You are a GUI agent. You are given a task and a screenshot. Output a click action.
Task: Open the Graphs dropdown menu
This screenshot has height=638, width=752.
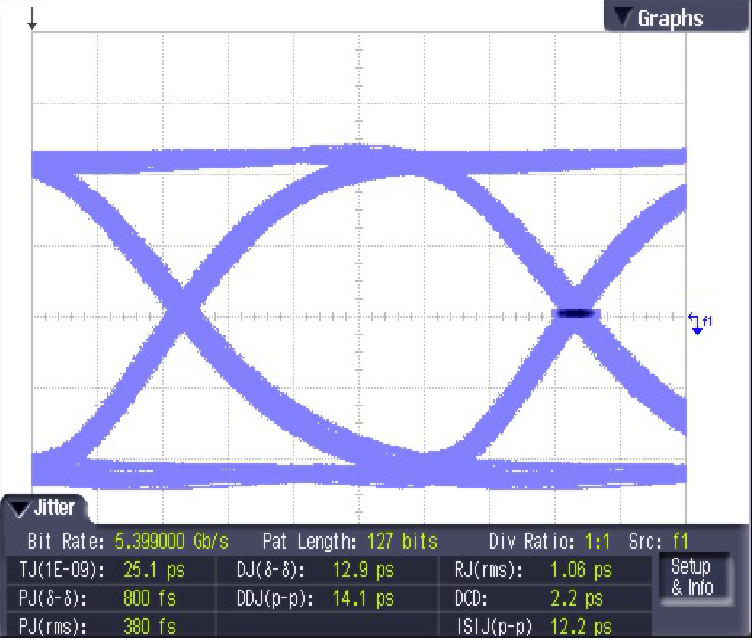click(x=677, y=16)
